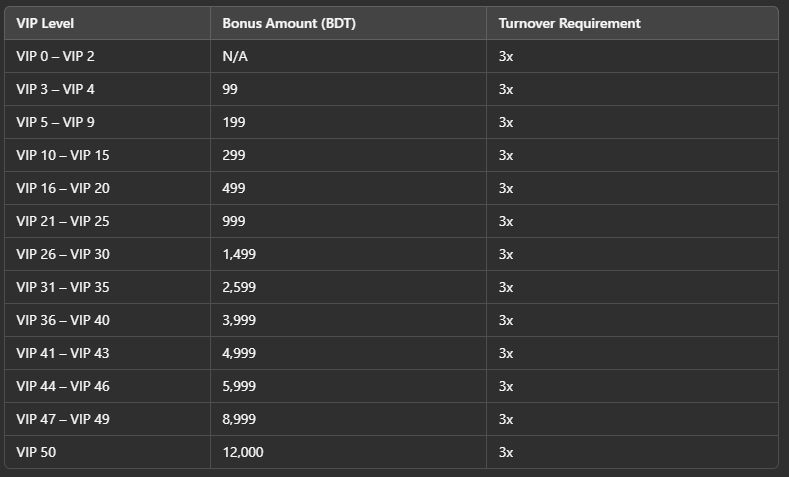Select the 3x turnover cell for VIP 50
This screenshot has height=477, width=789.
tap(633, 452)
